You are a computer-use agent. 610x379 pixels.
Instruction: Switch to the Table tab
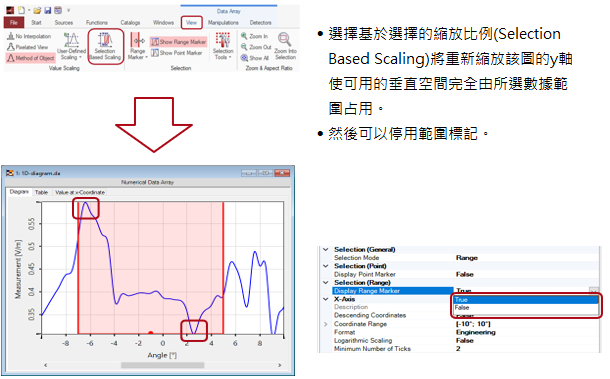[x=41, y=192]
